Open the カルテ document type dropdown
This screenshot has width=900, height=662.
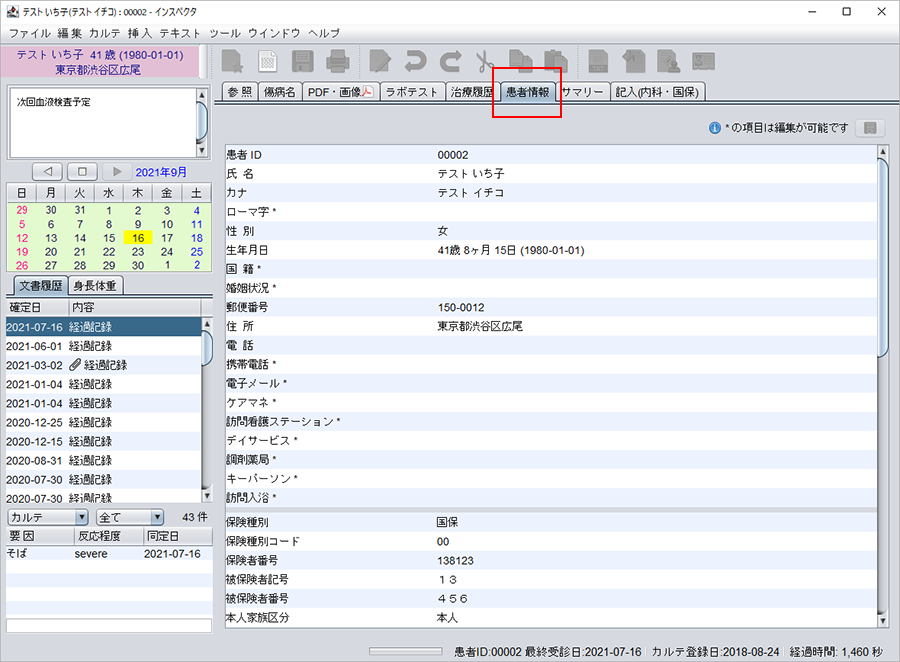(48, 517)
